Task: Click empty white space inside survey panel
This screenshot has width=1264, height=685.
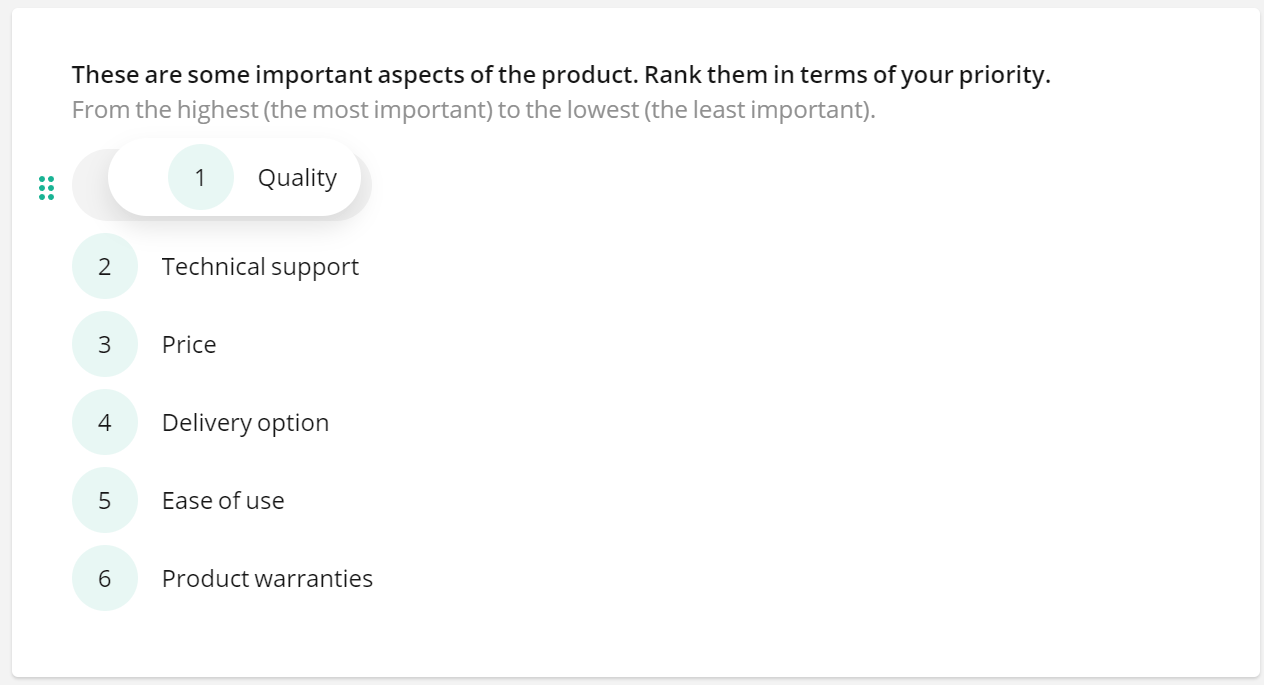Action: point(800,400)
